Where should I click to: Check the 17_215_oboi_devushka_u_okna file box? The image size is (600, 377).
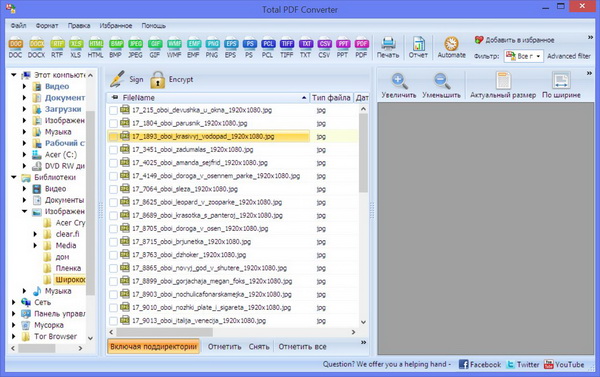113,111
